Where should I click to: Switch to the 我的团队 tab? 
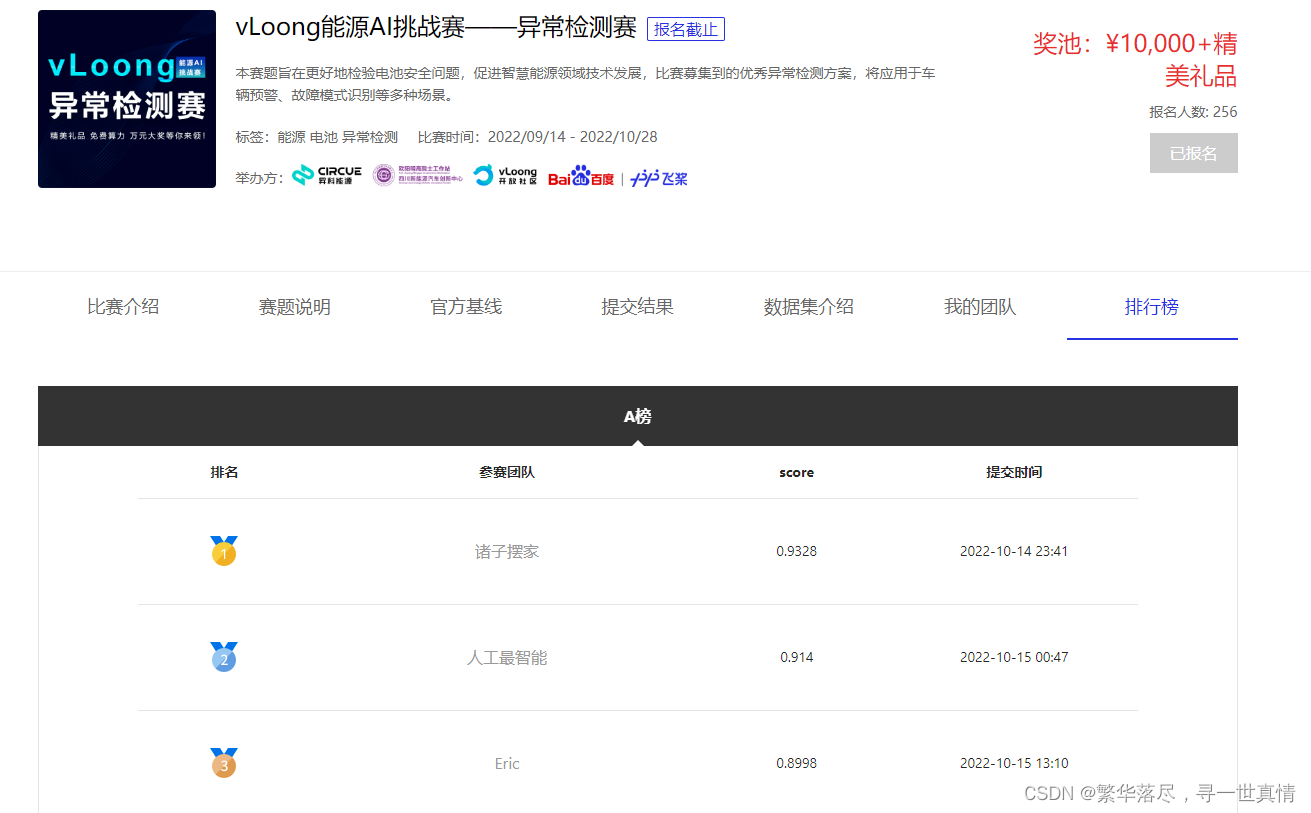click(980, 307)
